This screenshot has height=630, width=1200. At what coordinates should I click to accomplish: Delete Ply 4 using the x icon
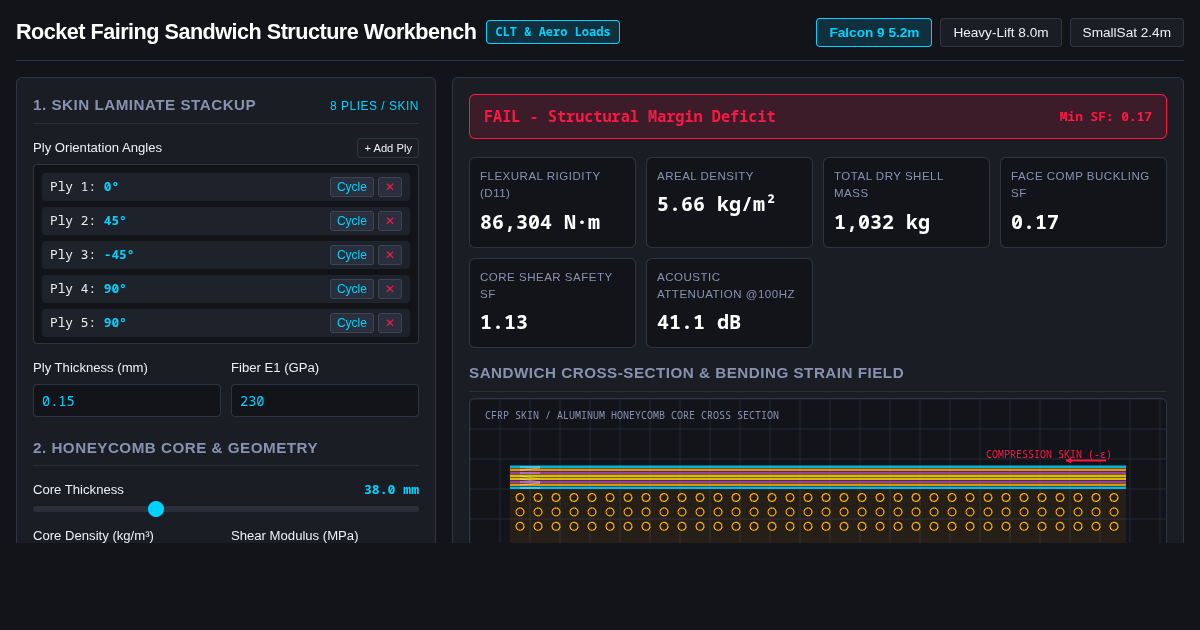point(390,289)
